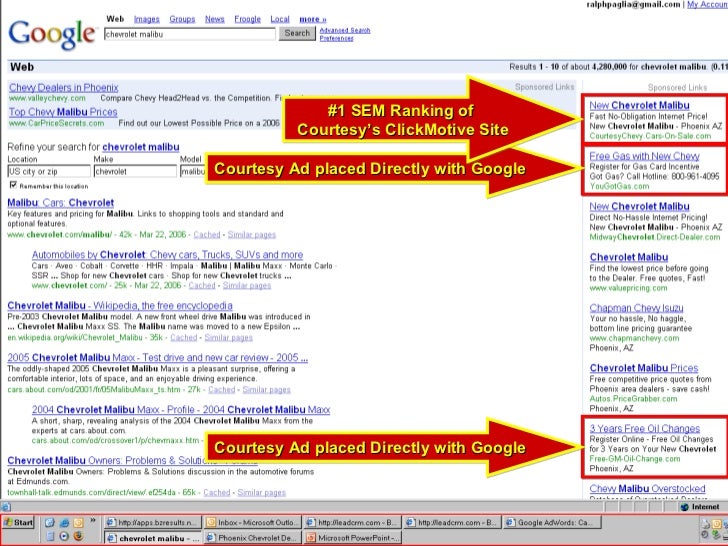Focus the main Google search text box
The width and height of the screenshot is (728, 546).
[x=190, y=33]
